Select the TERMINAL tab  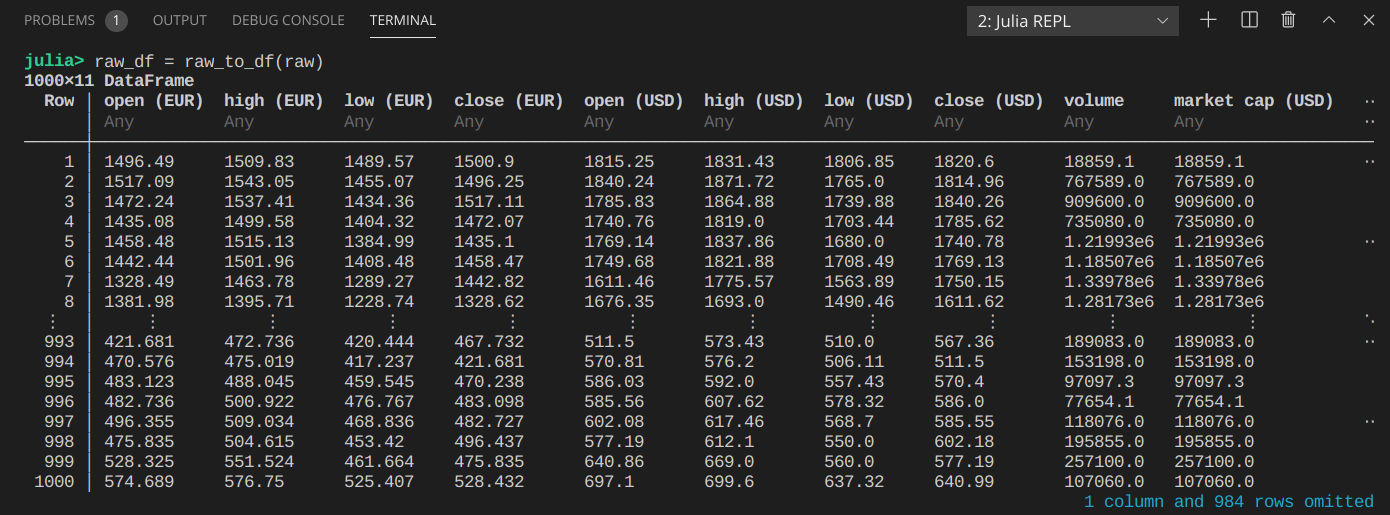[402, 20]
